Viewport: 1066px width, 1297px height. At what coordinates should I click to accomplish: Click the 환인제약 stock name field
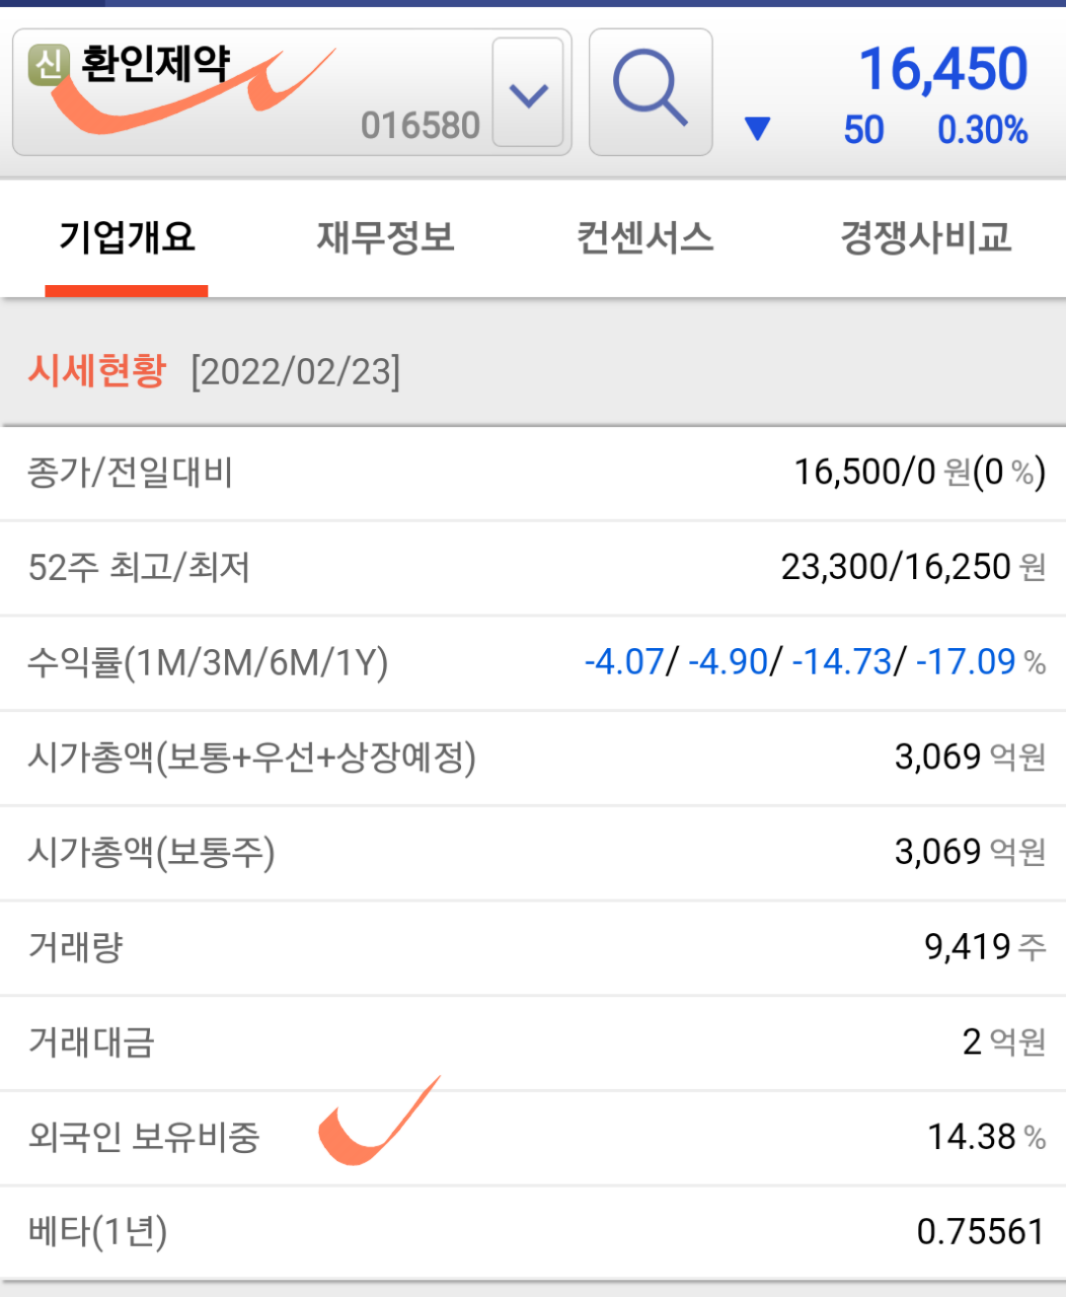(155, 64)
